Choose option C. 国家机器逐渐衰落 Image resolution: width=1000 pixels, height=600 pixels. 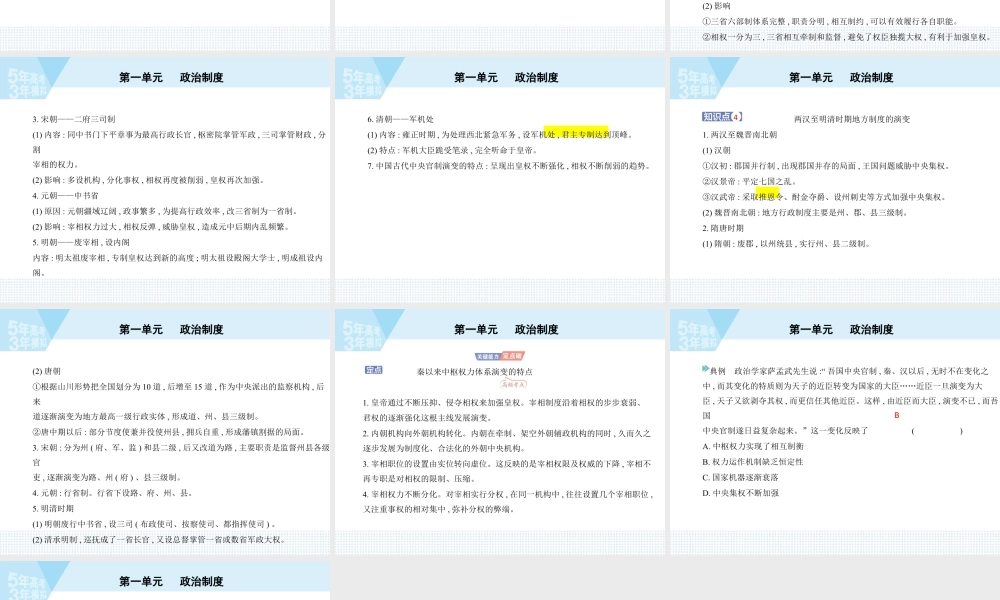740,478
